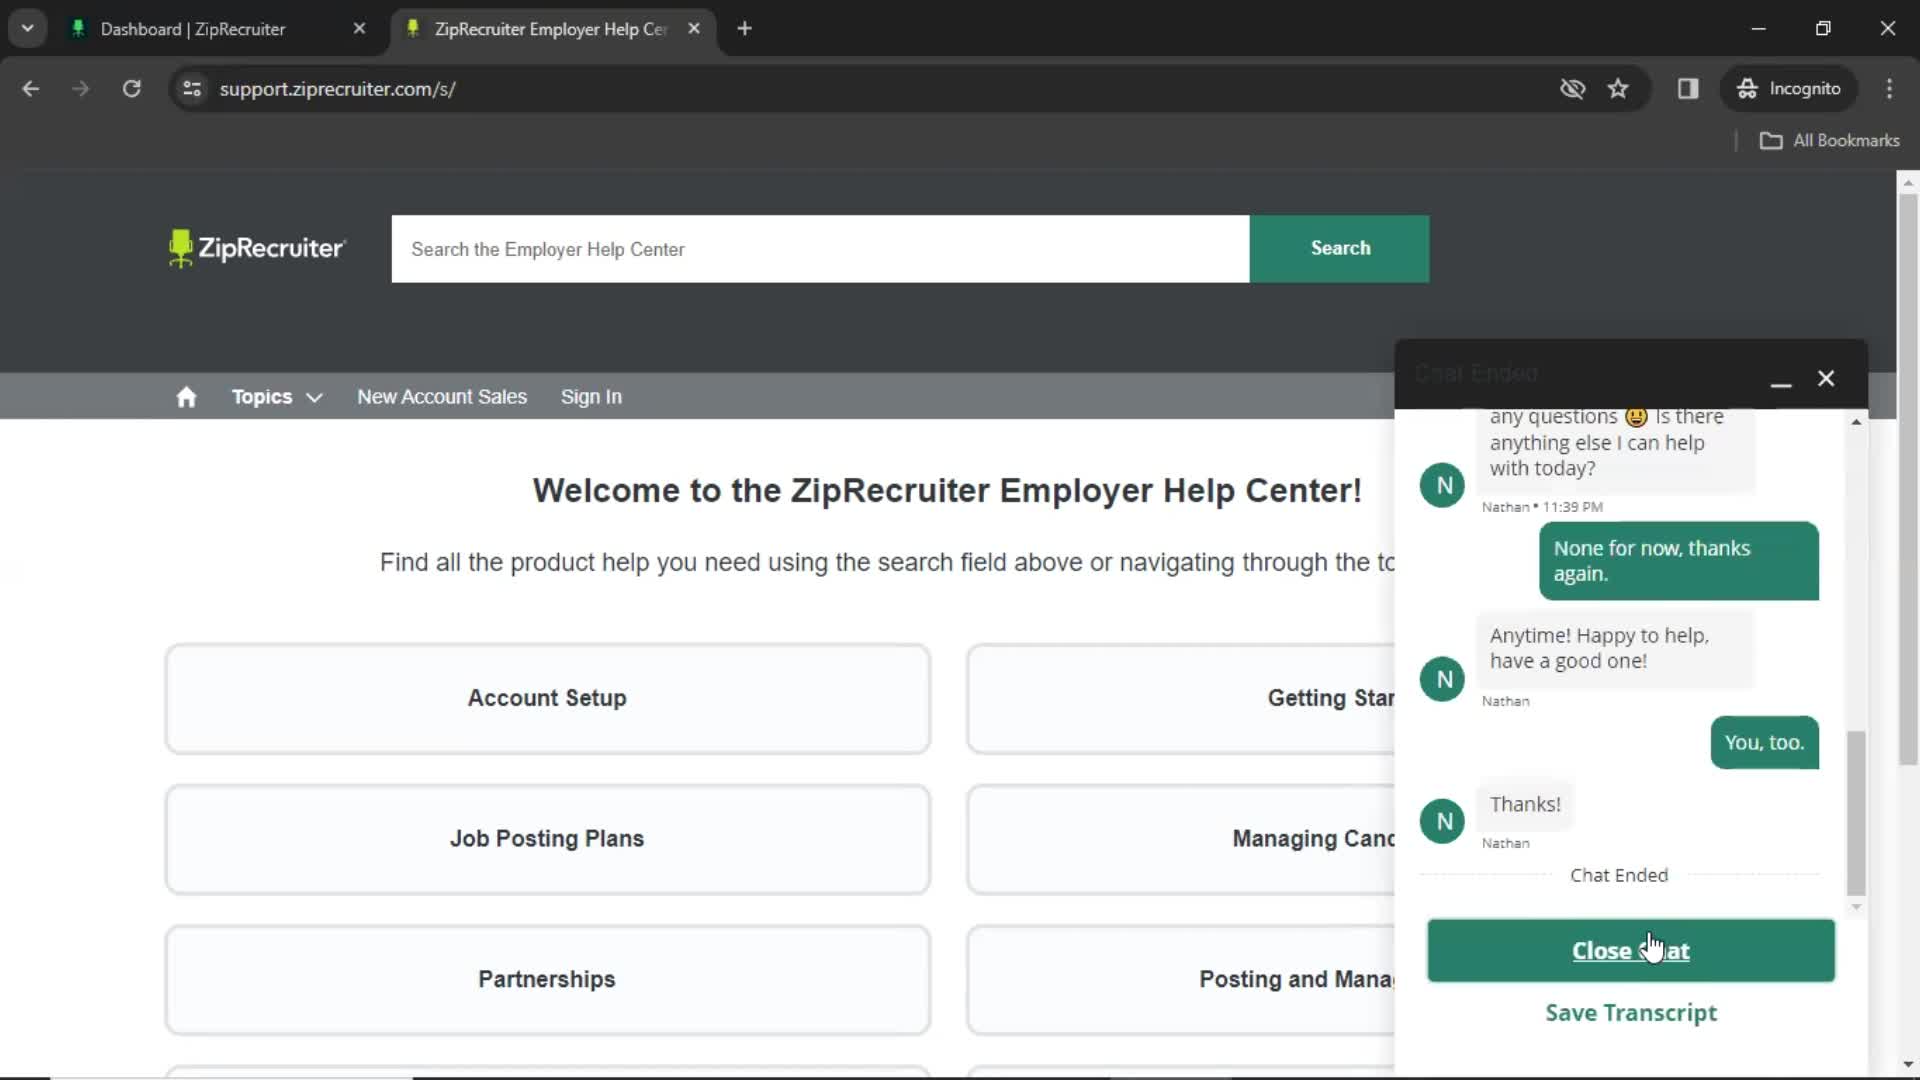Open the Sign In link
1920x1080 pixels.
tap(591, 397)
